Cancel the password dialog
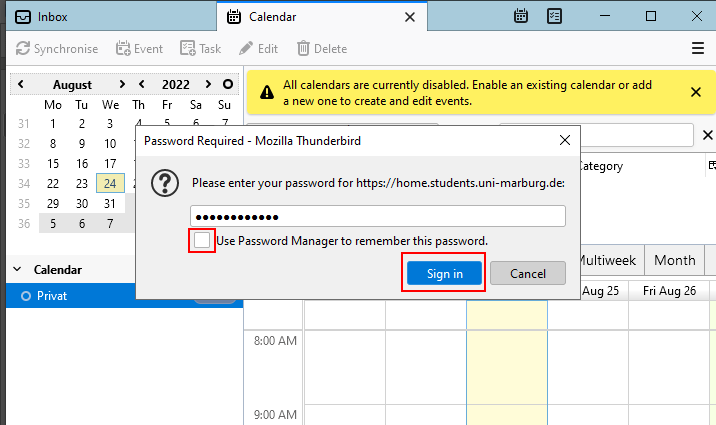Screen dimensions: 716x425 (x=528, y=273)
